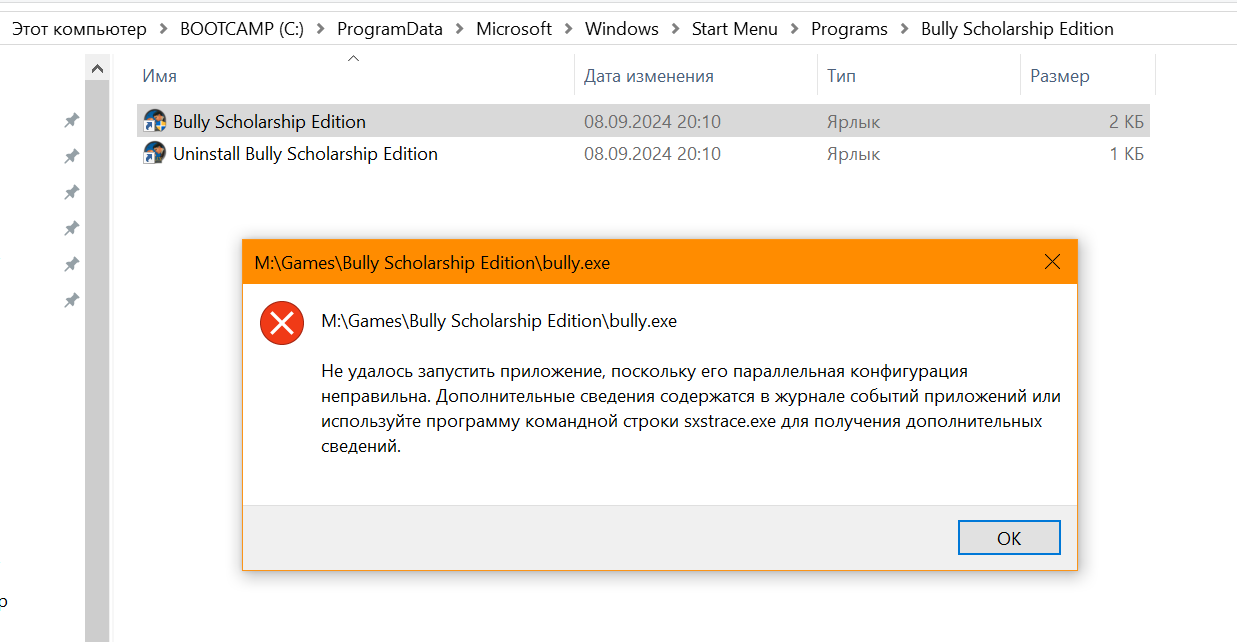Click the Ярлык type in the Uninstall row
The height and width of the screenshot is (642, 1237).
853,154
